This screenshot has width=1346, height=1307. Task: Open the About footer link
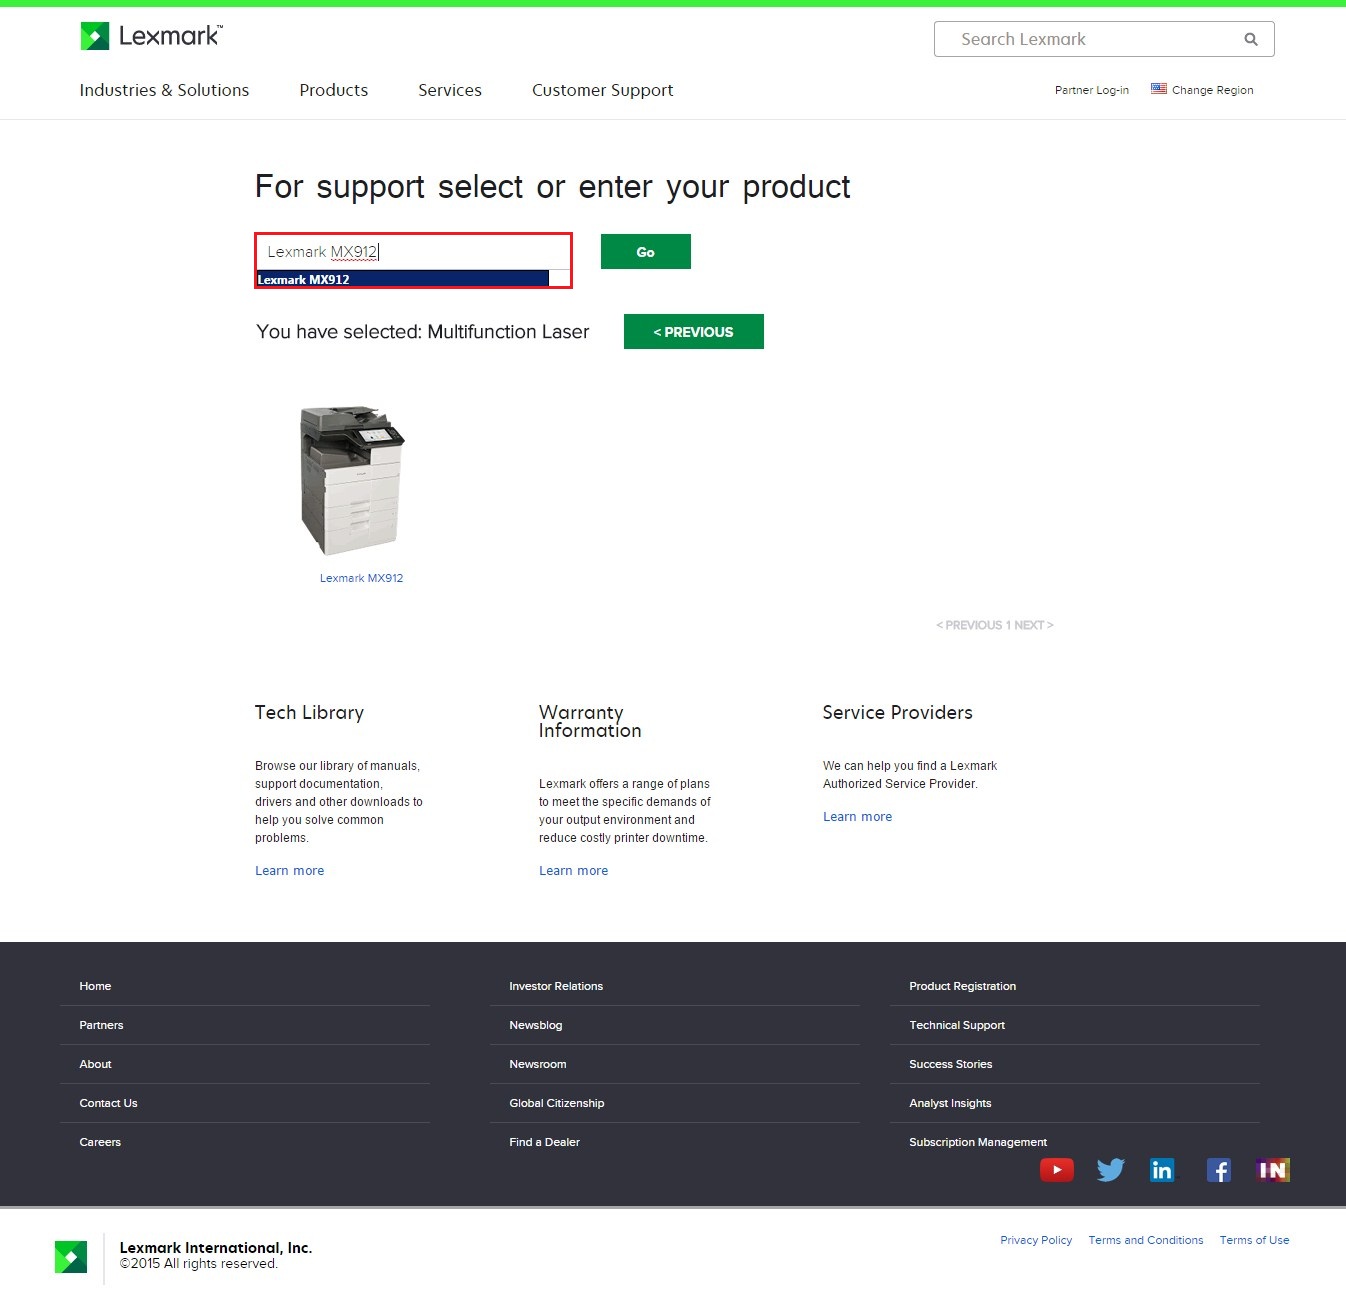click(x=95, y=1064)
